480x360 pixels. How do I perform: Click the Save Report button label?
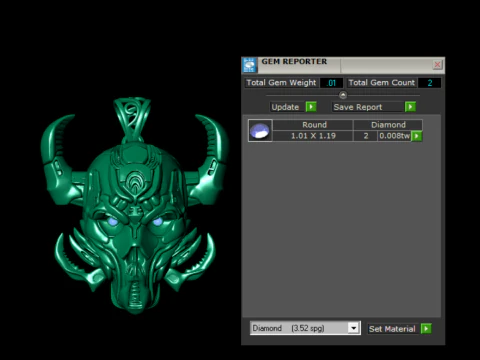(358, 107)
